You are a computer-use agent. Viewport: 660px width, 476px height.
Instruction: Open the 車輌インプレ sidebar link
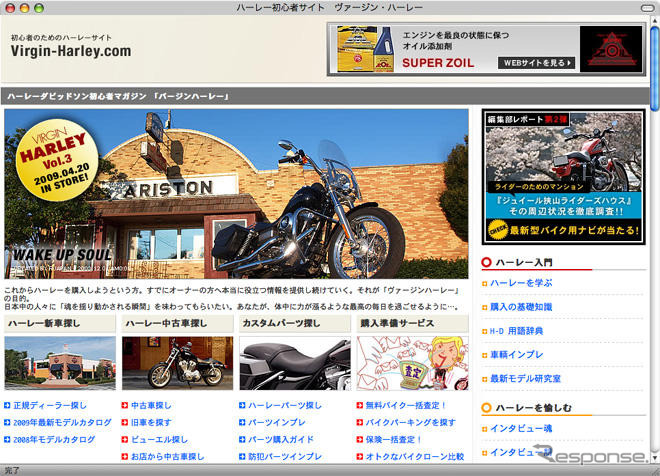coord(516,355)
